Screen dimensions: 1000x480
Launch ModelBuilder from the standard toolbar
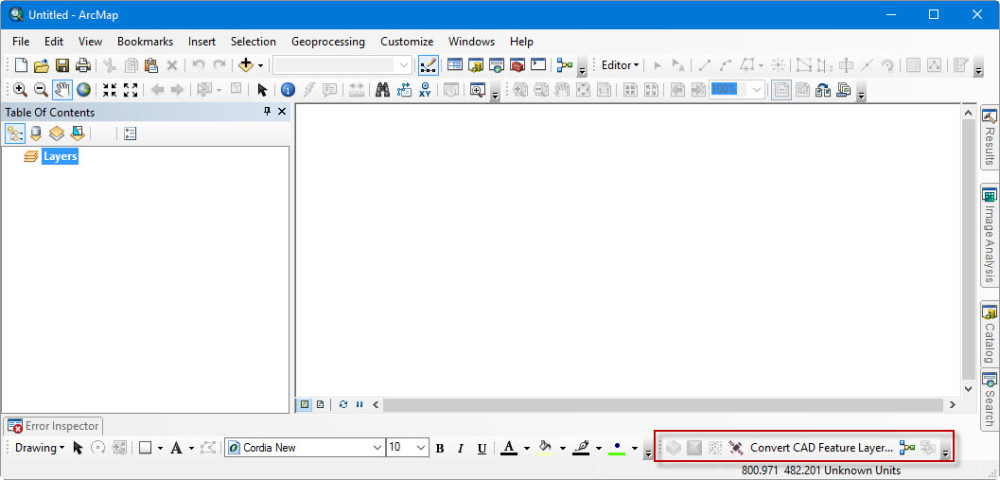(564, 65)
